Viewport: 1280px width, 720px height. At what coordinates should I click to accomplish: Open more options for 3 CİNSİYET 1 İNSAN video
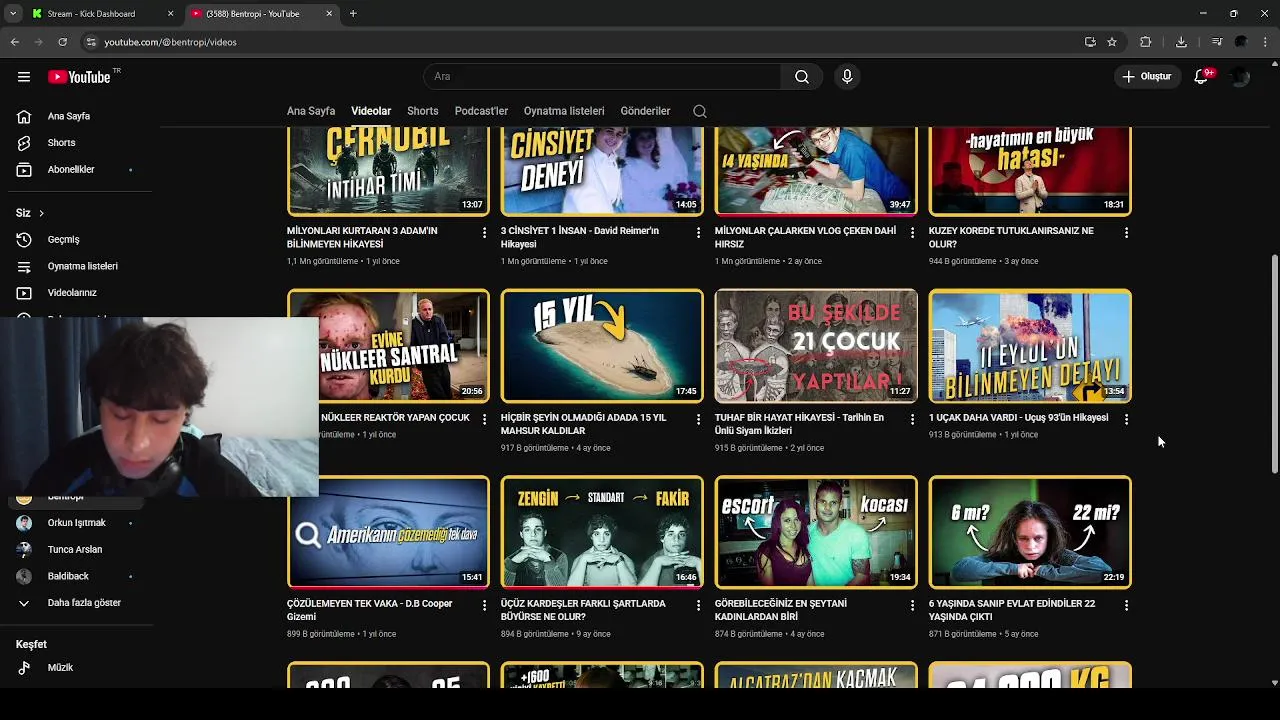pyautogui.click(x=699, y=232)
